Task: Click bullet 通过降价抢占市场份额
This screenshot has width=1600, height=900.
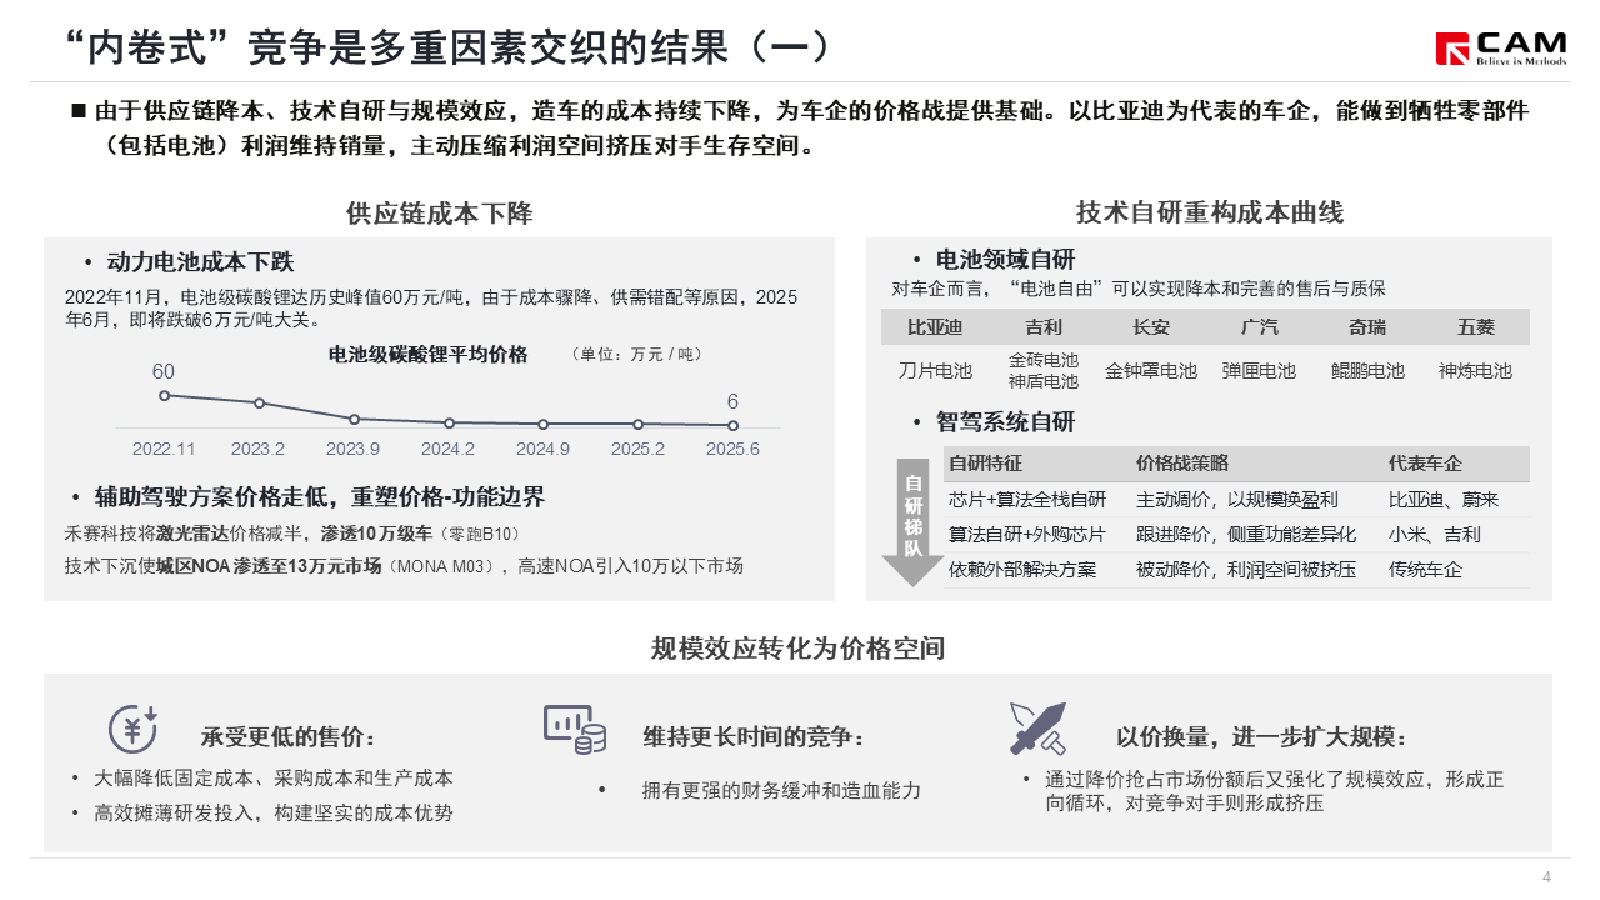Action: coord(1275,791)
